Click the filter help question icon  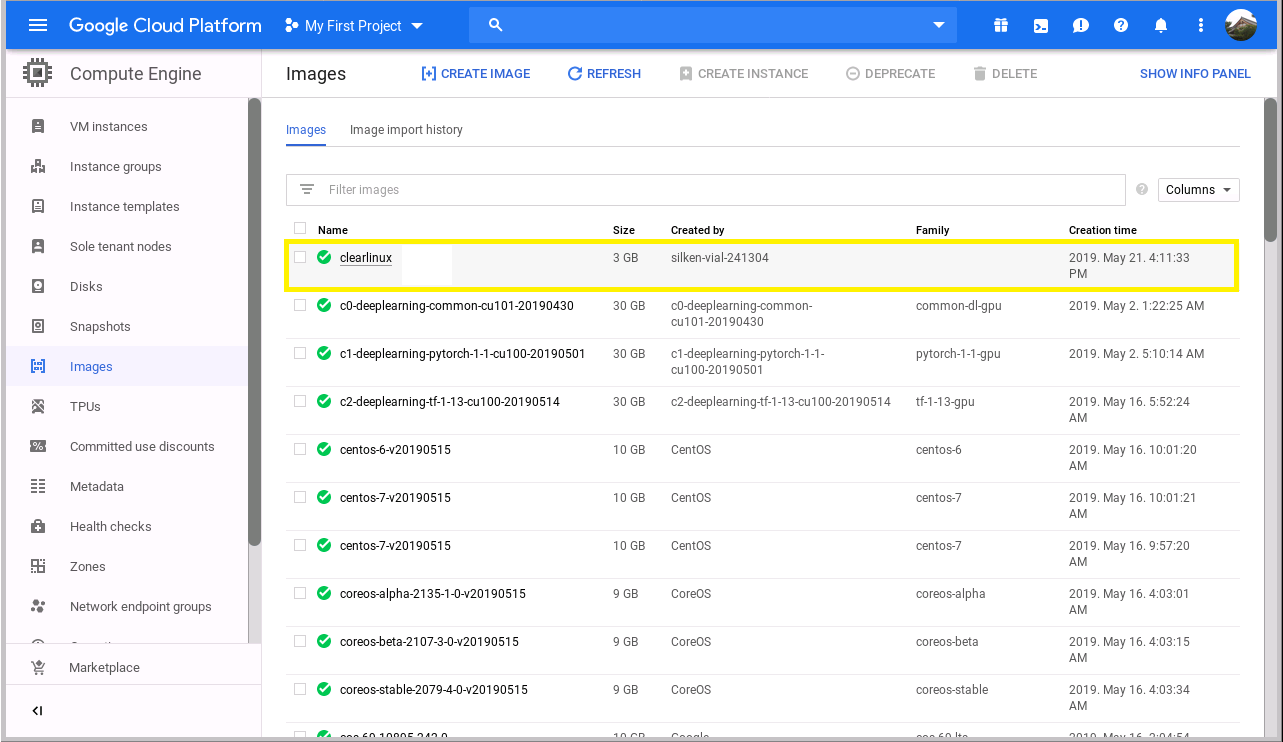pos(1142,189)
